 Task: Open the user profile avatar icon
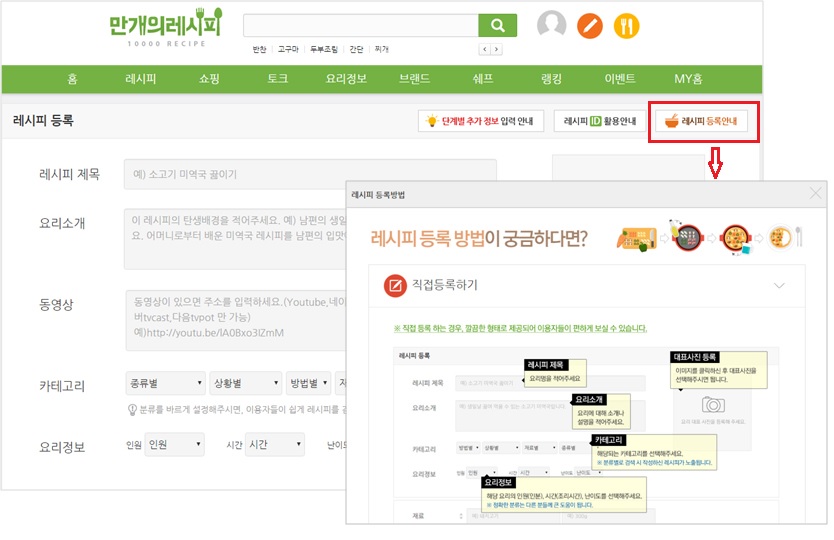pos(551,25)
